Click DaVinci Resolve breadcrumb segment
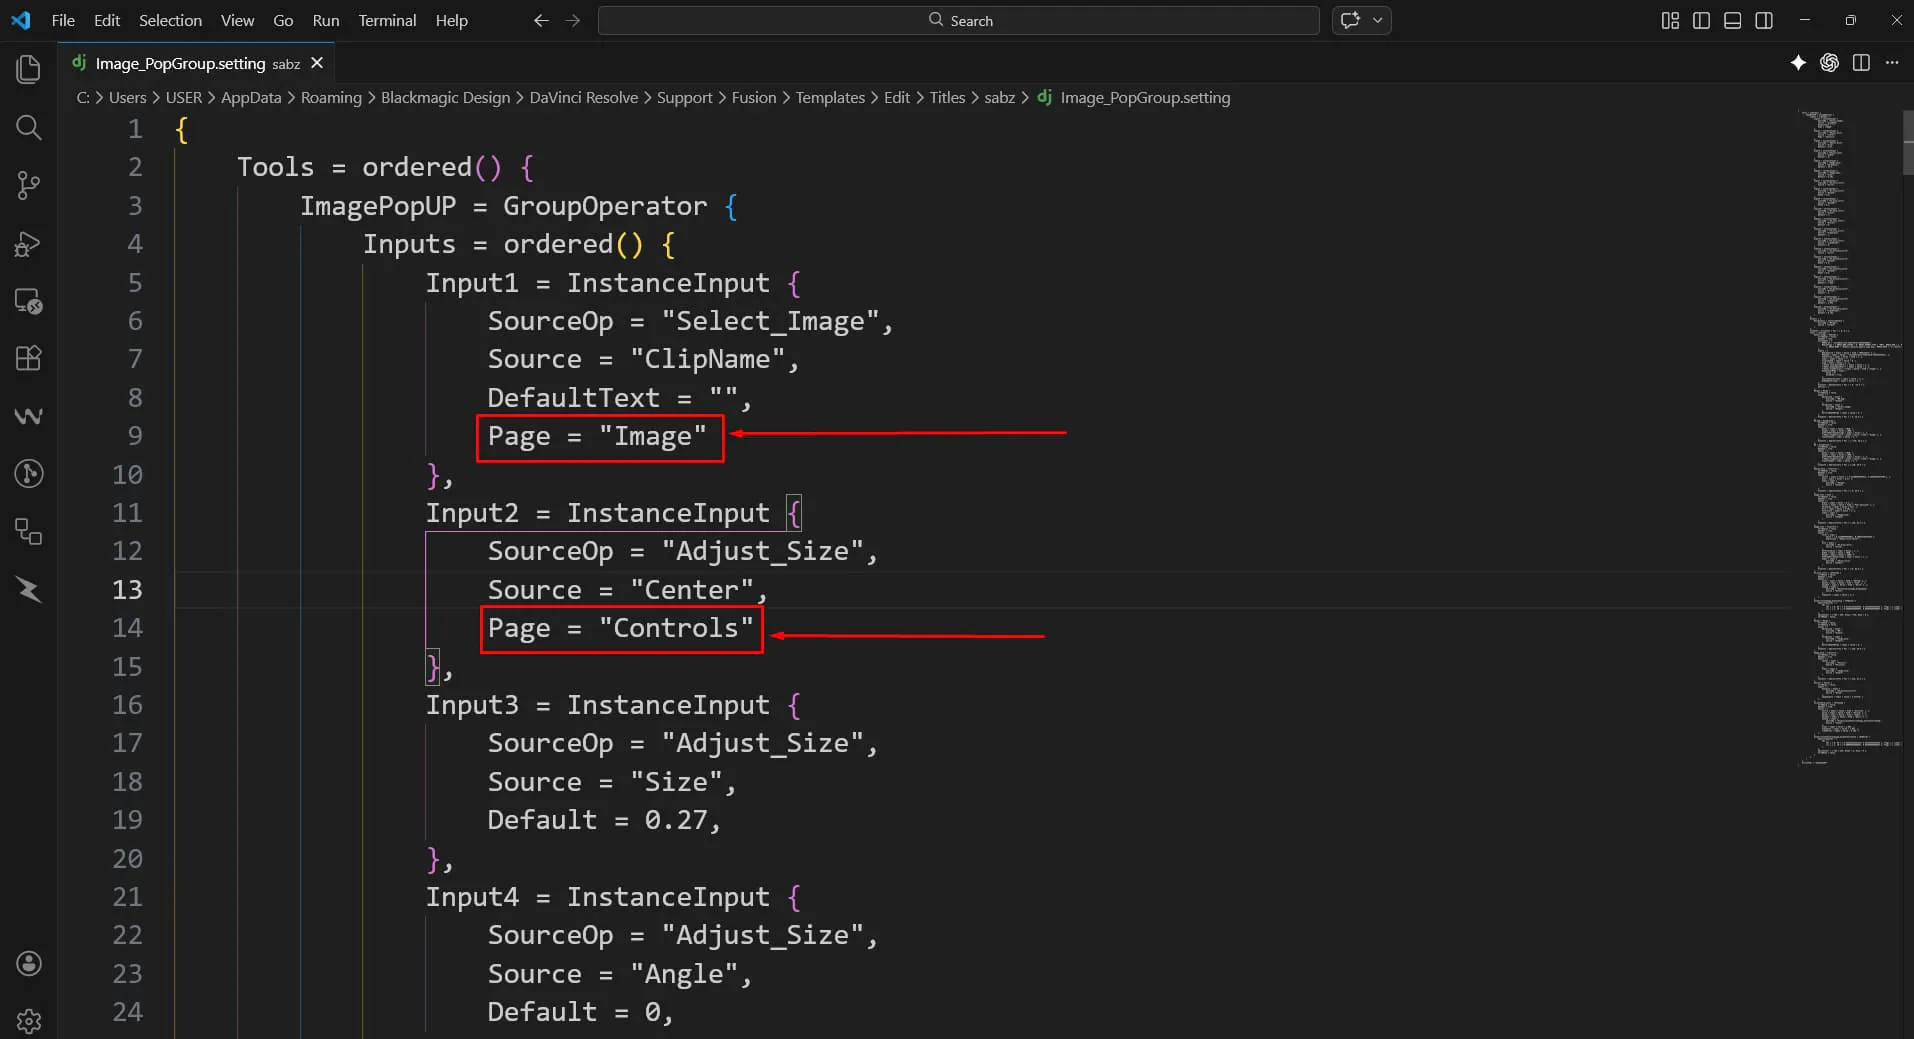Image resolution: width=1914 pixels, height=1039 pixels. point(583,97)
